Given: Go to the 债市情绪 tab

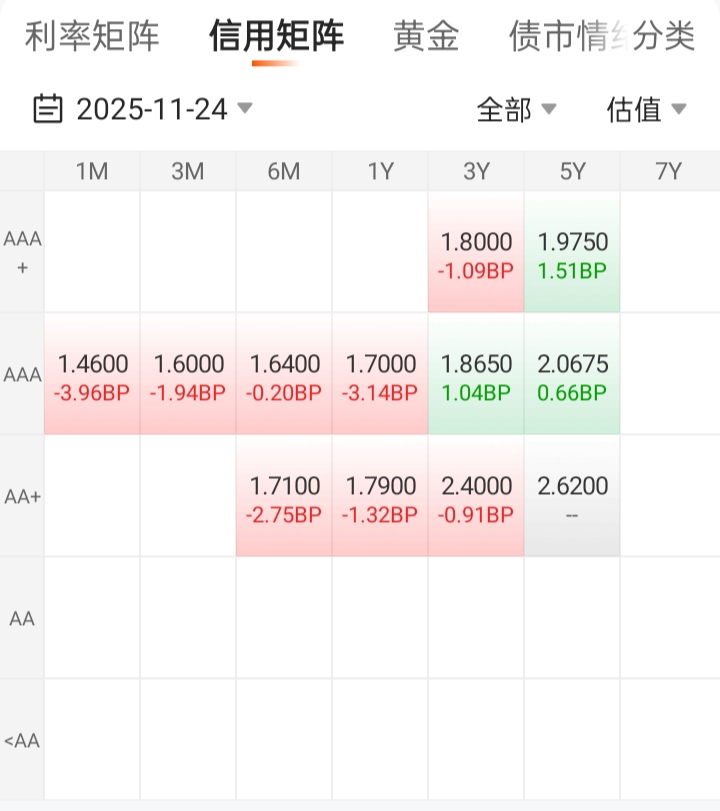Looking at the screenshot, I should coord(555,37).
